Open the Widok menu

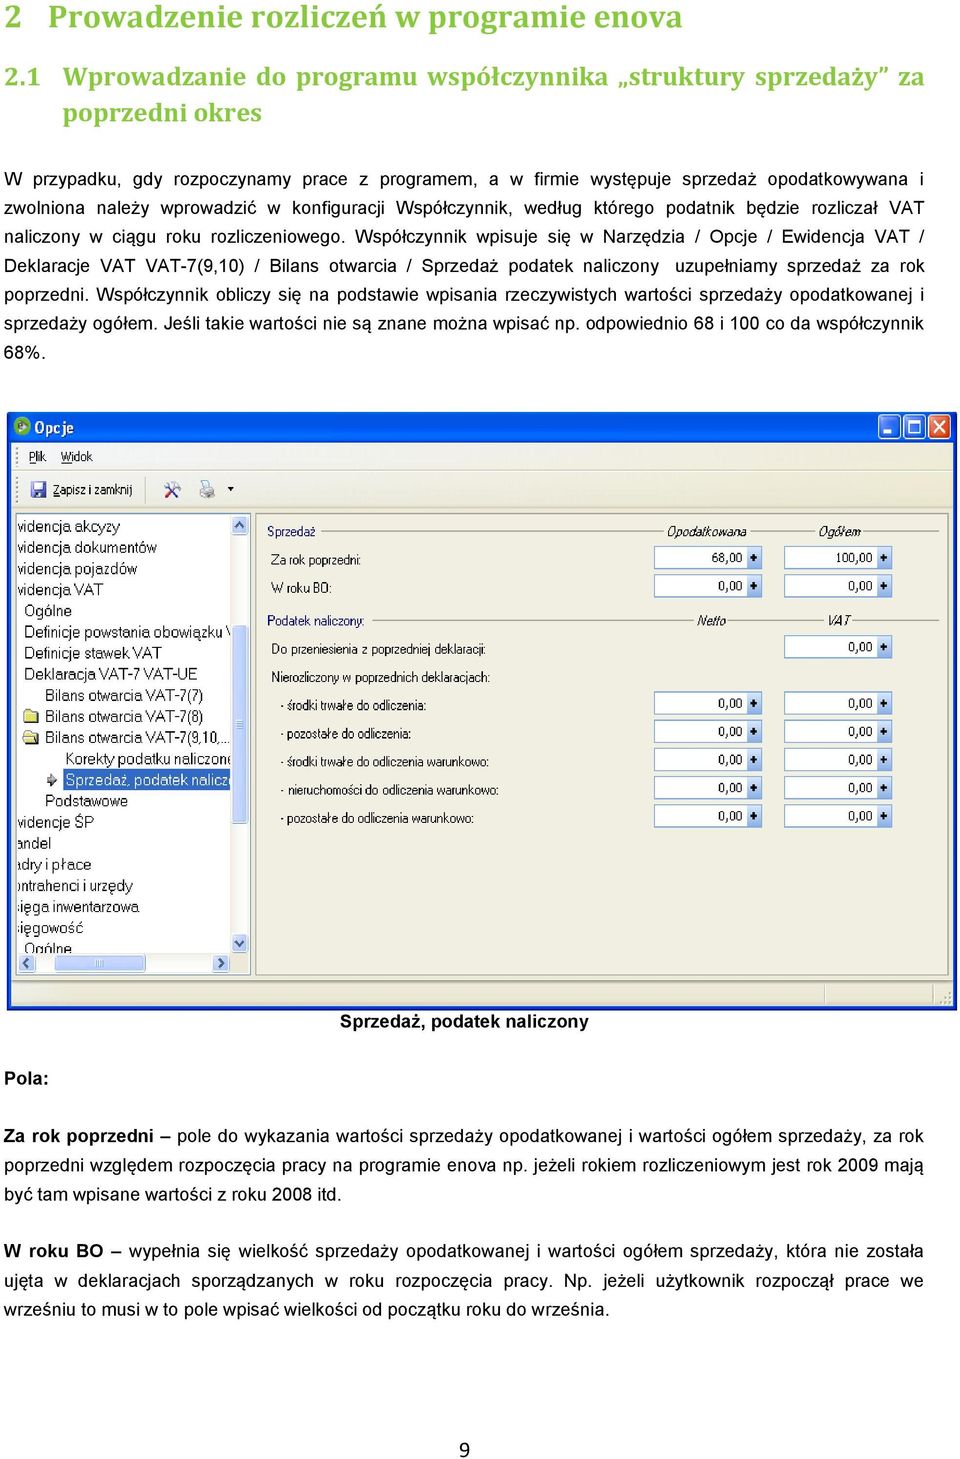pos(76,457)
